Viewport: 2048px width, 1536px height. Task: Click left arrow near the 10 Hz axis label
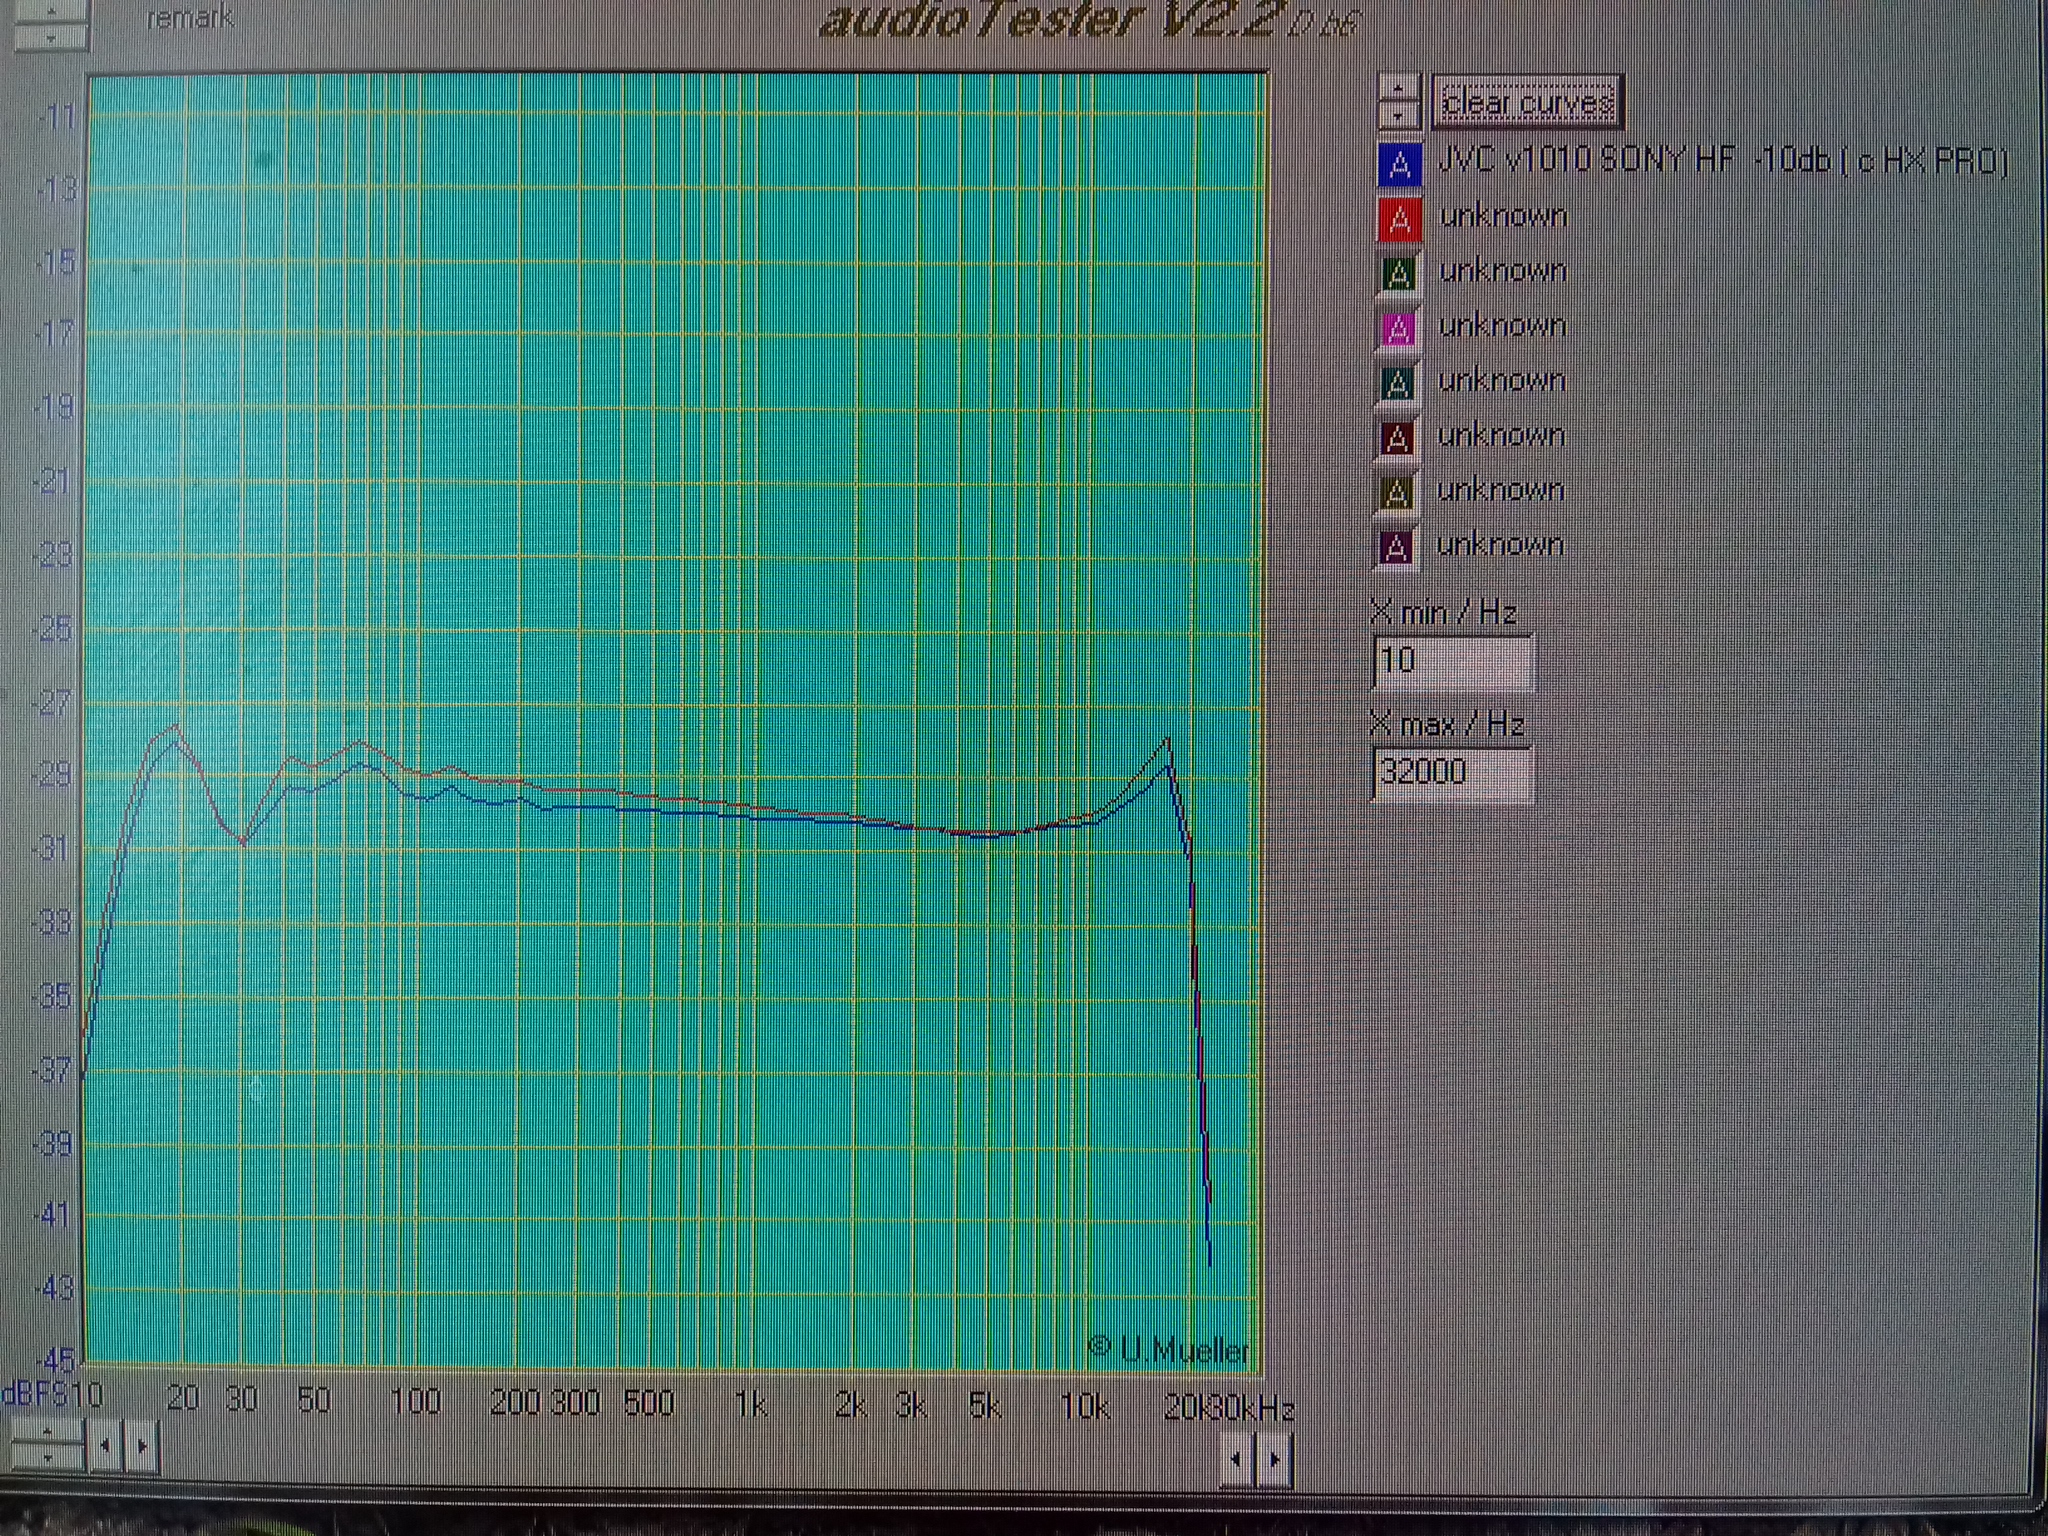click(105, 1446)
